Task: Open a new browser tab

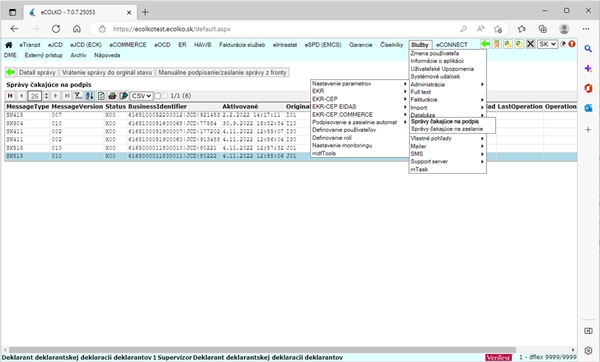Action: click(145, 12)
